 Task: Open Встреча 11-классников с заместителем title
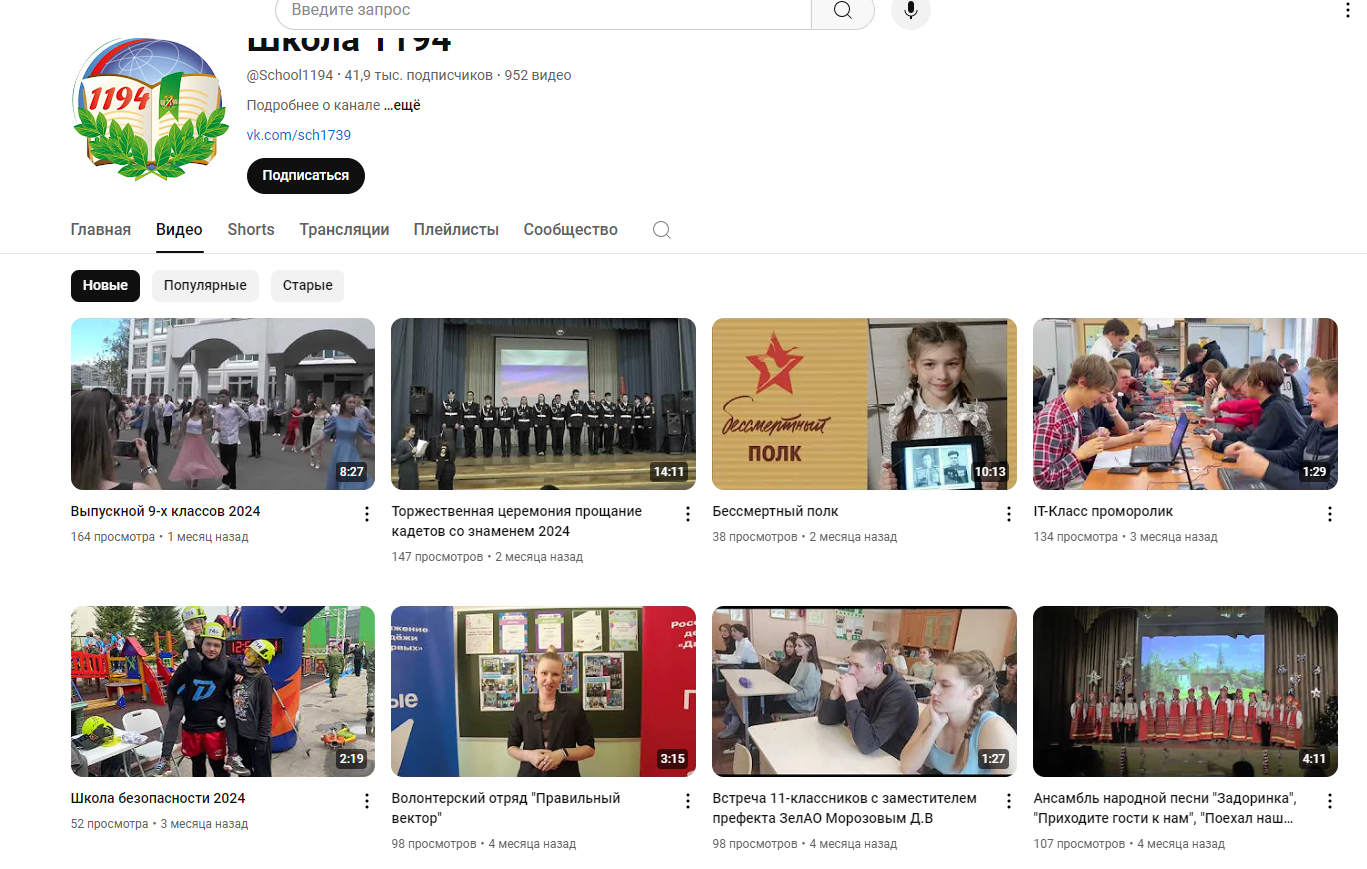[x=845, y=808]
